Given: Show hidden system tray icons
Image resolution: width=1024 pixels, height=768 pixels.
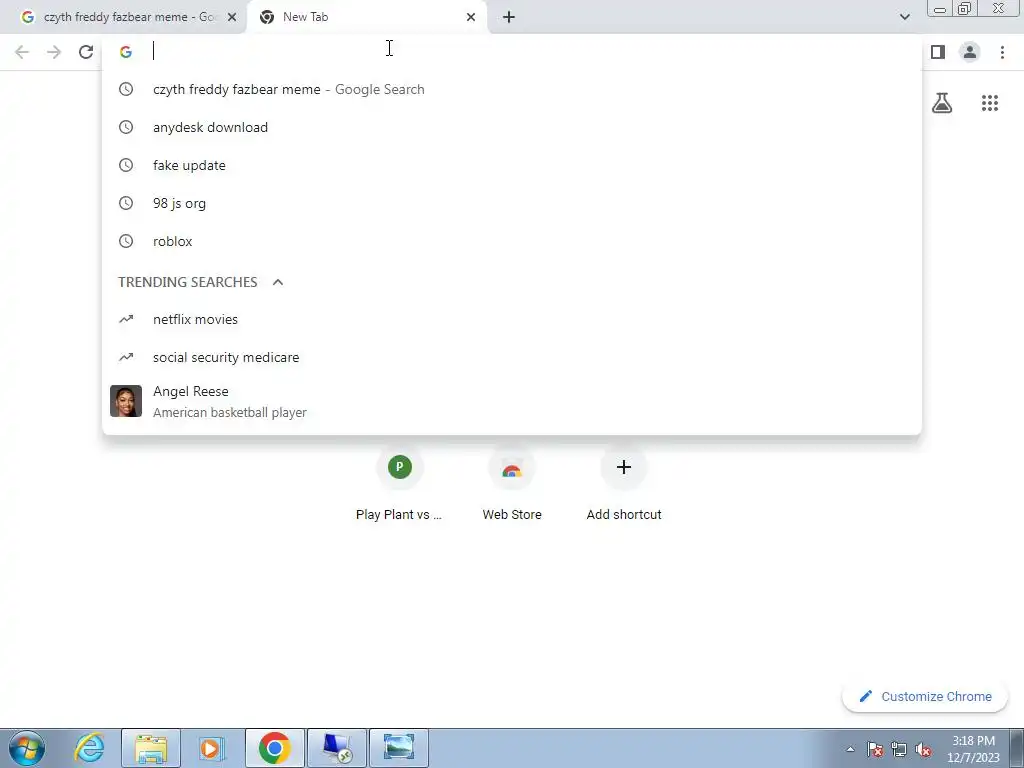Looking at the screenshot, I should (850, 749).
